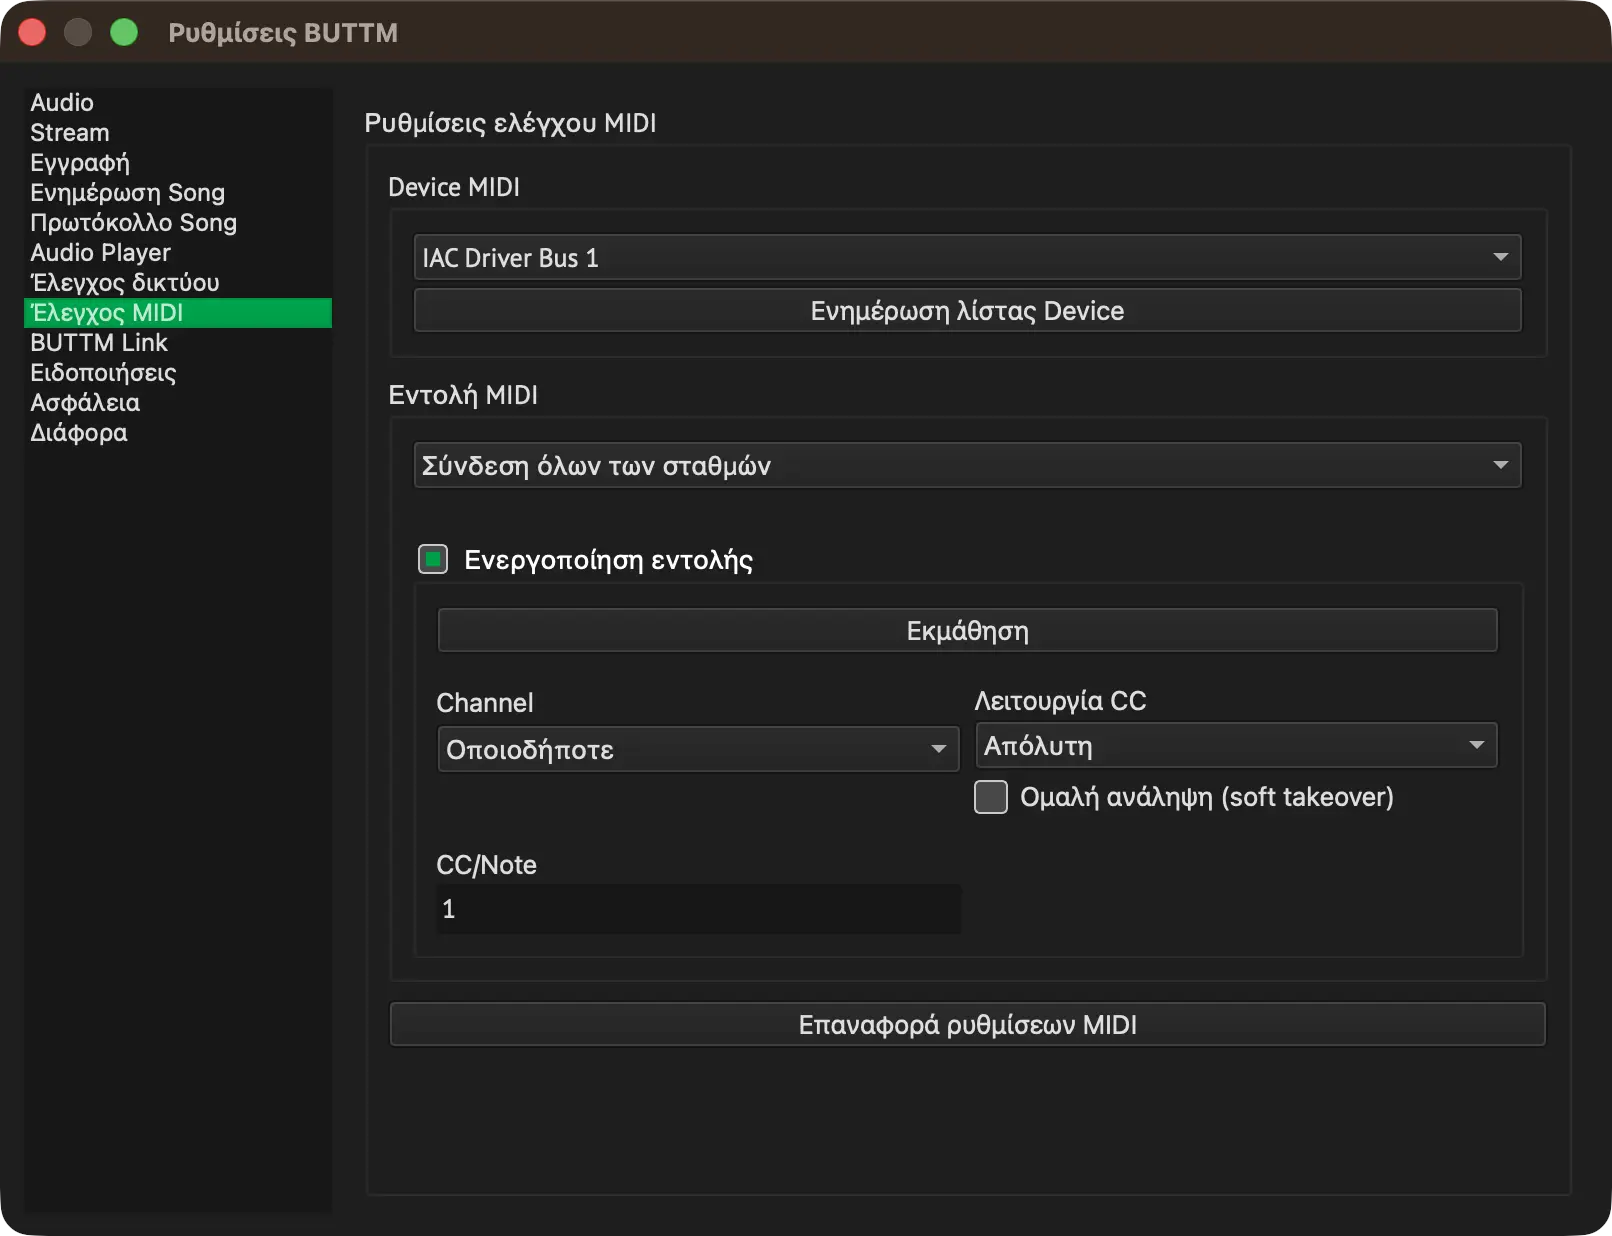Select Stream in the sidebar
1612x1236 pixels.
[x=178, y=133]
